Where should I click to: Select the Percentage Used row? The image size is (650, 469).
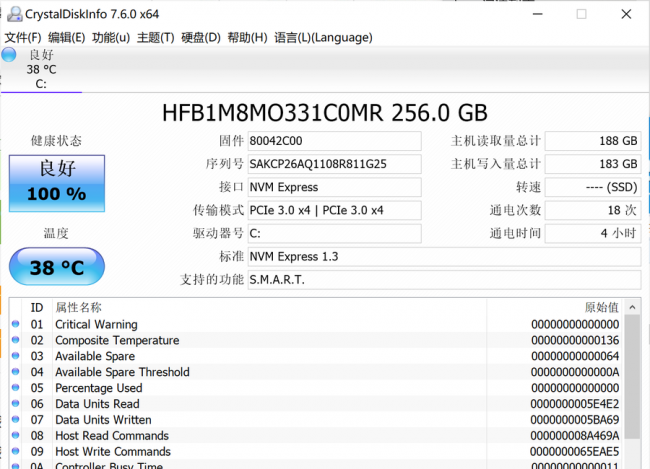(x=316, y=388)
